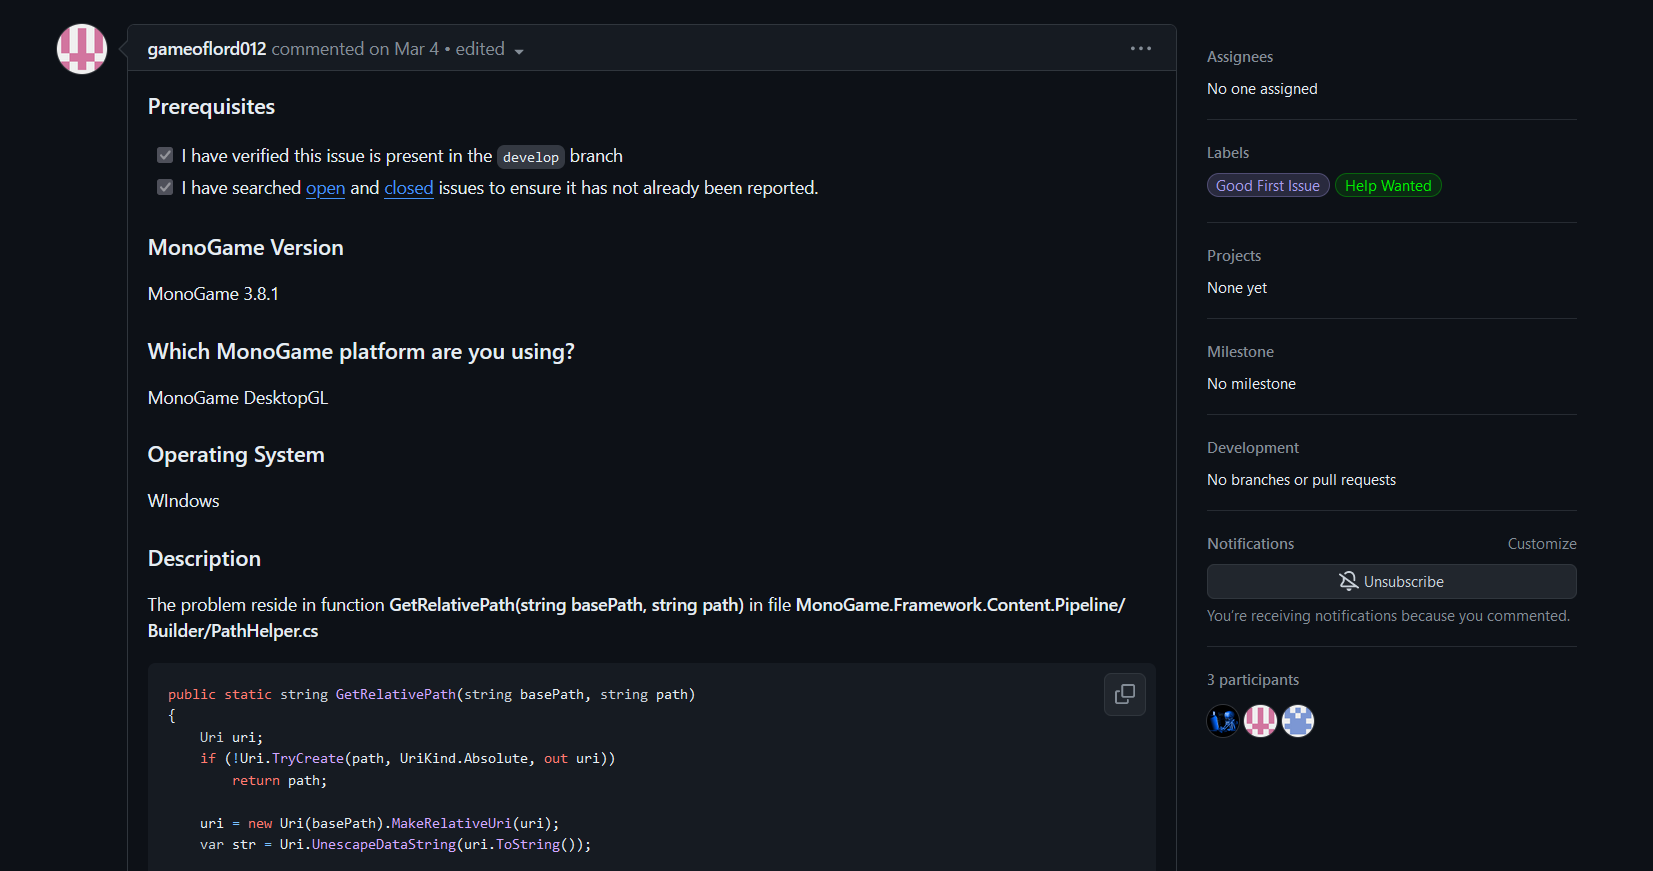Follow the open issues link
1653x871 pixels.
tap(325, 188)
